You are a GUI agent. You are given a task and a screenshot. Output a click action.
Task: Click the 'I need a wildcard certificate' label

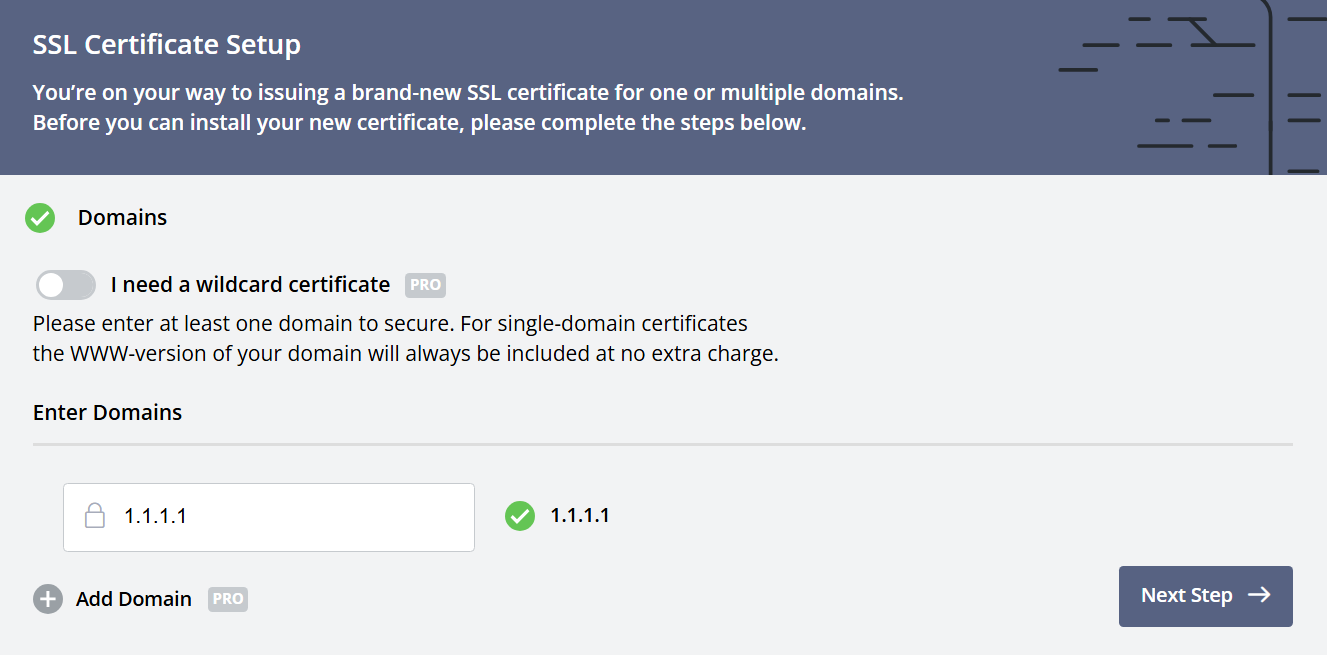point(250,285)
